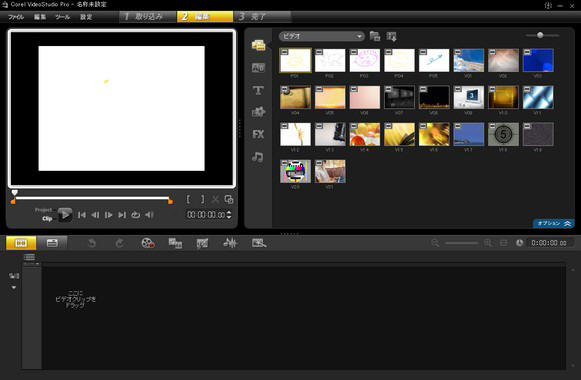Click the preview timecode field
The height and width of the screenshot is (380, 581).
click(206, 214)
